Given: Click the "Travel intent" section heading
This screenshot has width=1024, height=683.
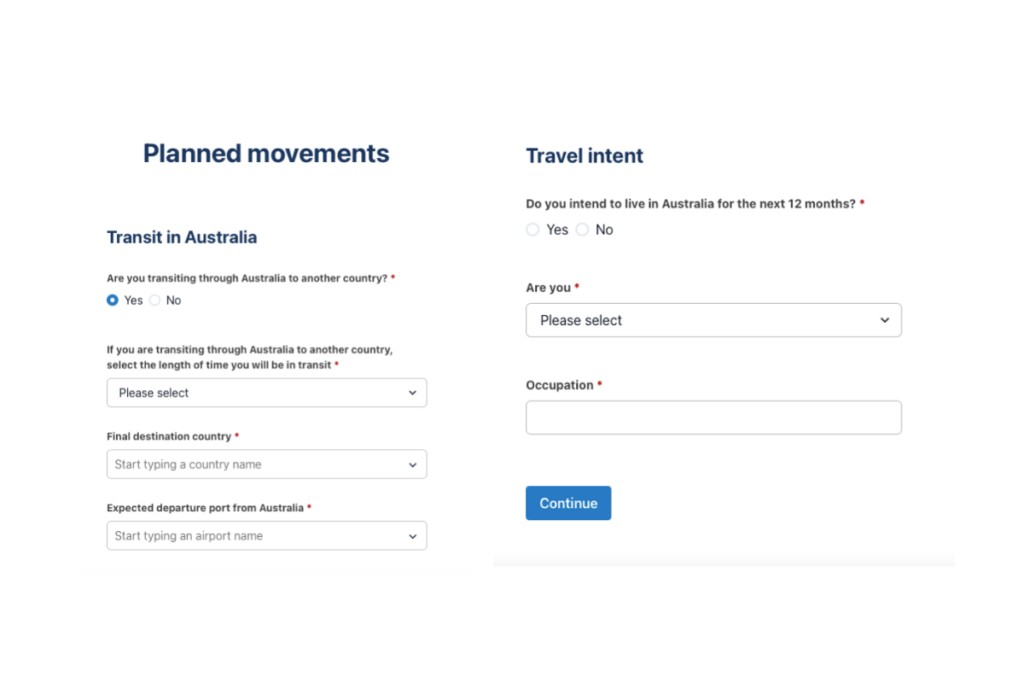Looking at the screenshot, I should [x=585, y=156].
